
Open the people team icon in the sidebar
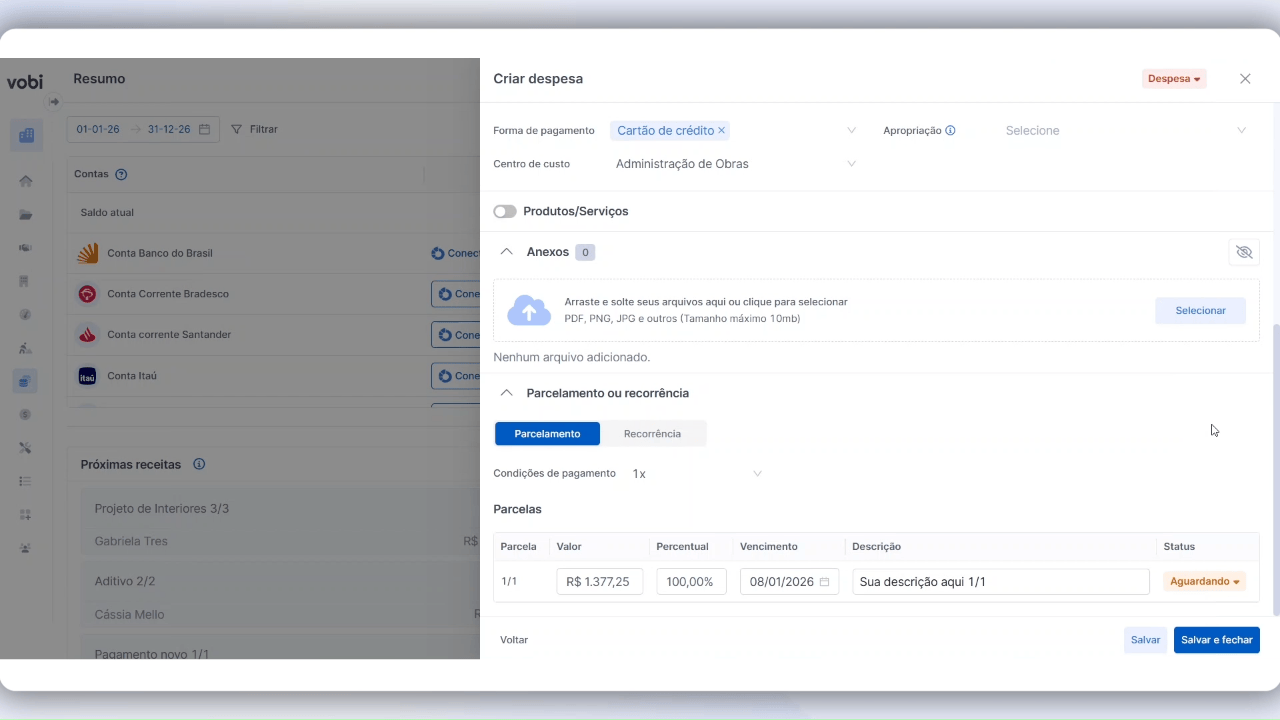pos(26,548)
